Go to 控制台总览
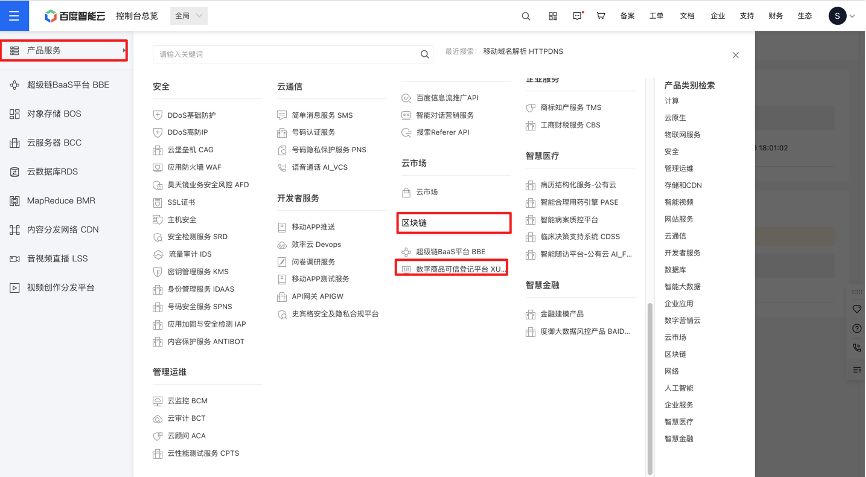 tap(137, 16)
